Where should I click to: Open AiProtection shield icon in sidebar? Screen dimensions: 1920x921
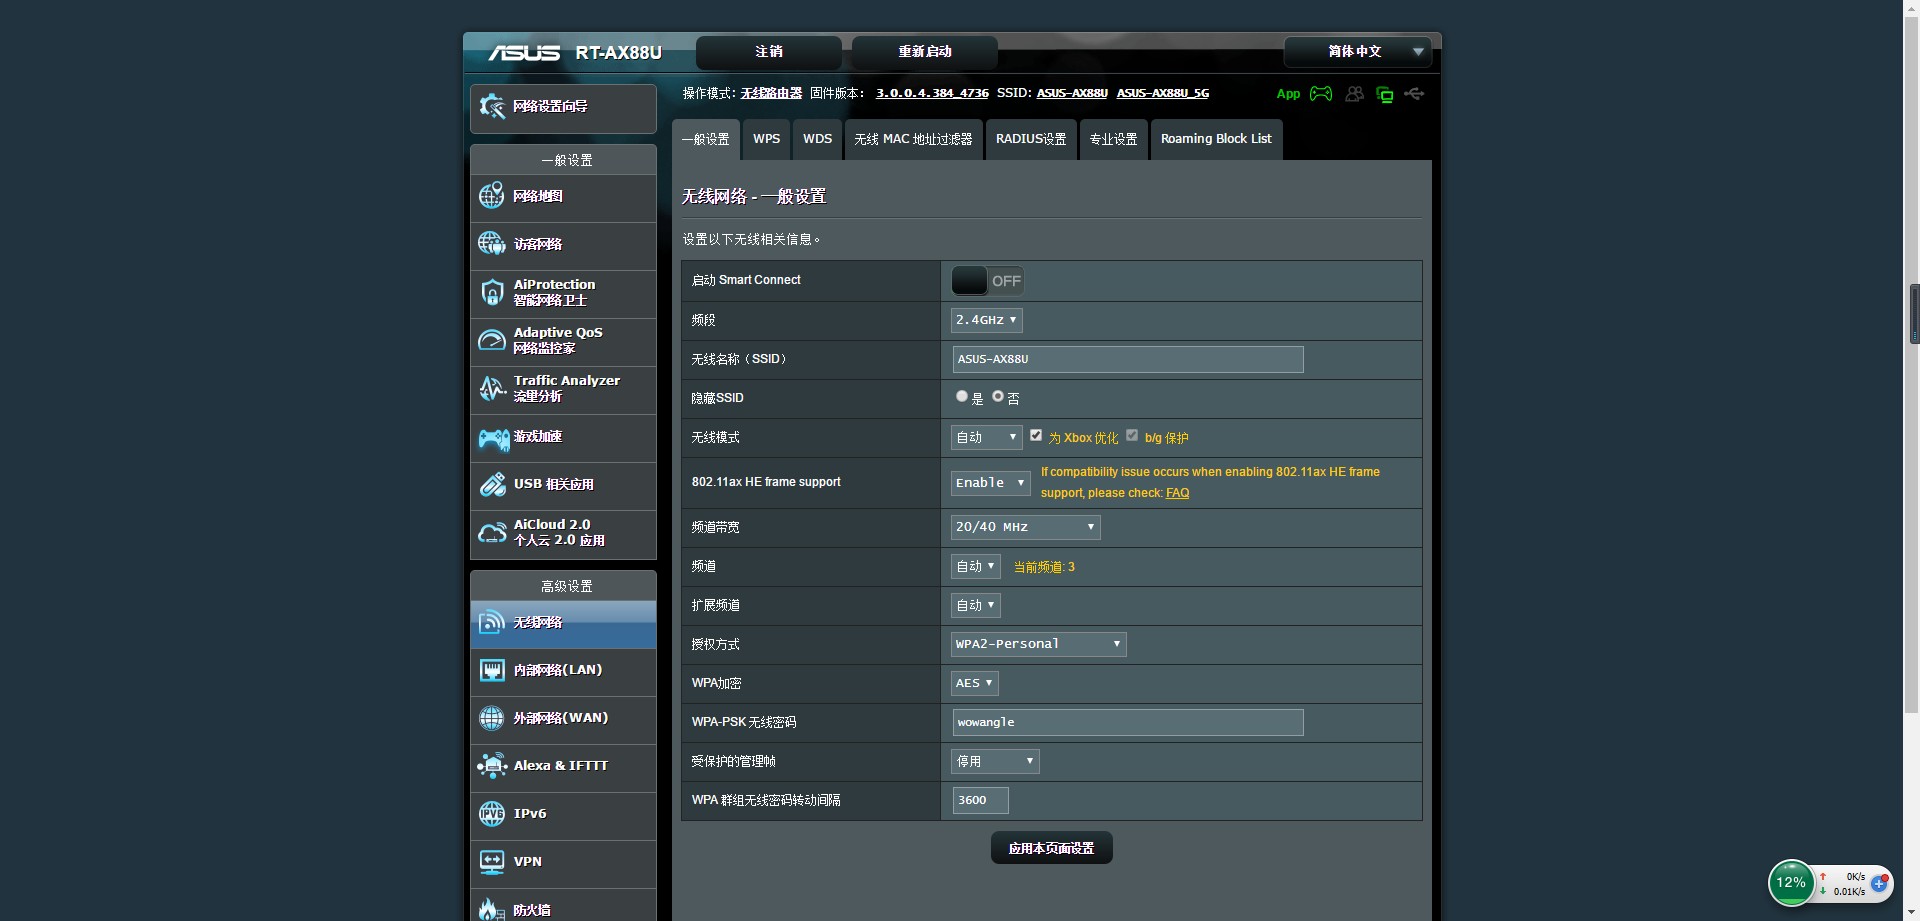pos(491,292)
